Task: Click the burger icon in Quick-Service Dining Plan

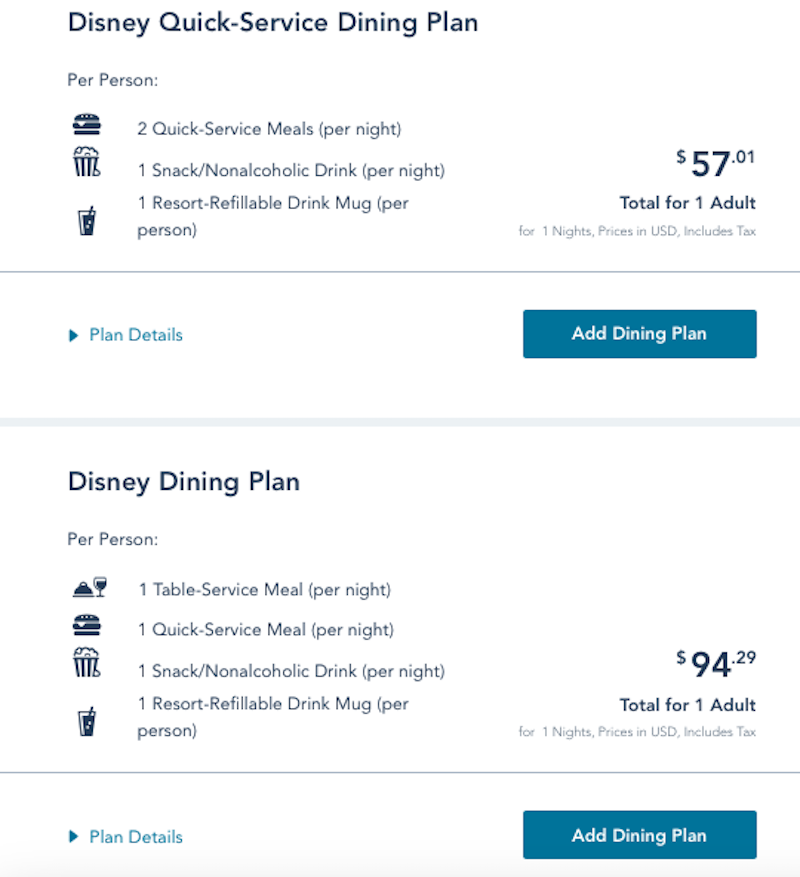Action: point(87,125)
